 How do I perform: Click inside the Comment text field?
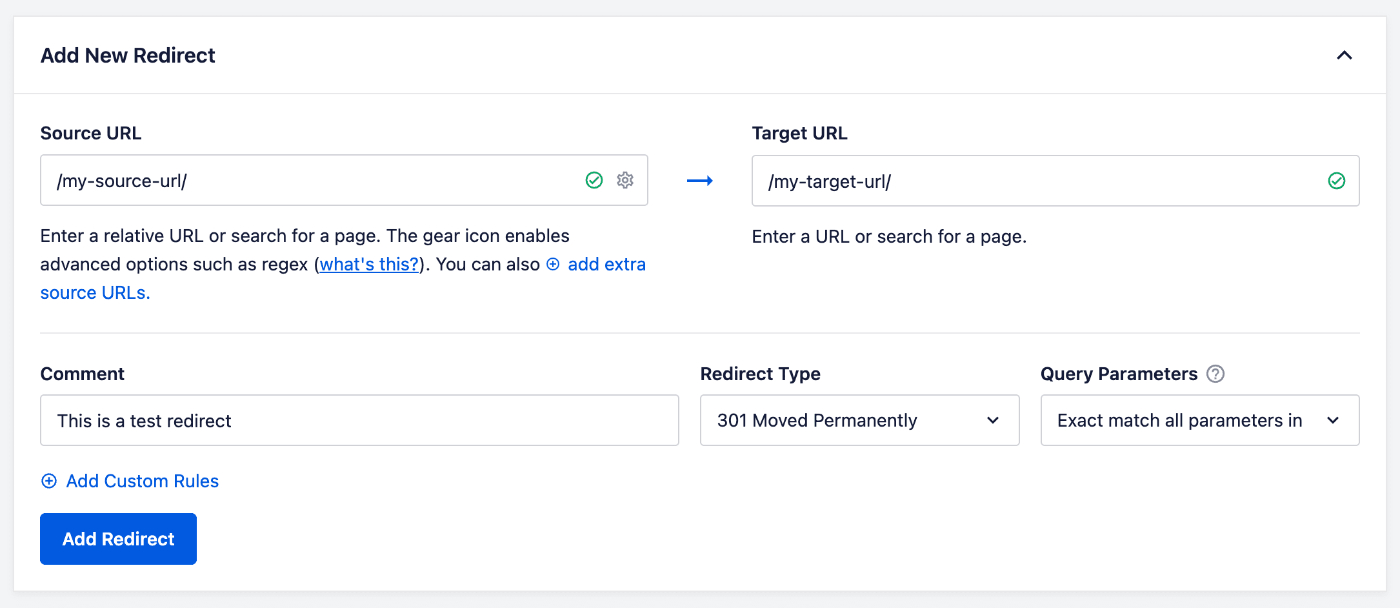pos(360,420)
